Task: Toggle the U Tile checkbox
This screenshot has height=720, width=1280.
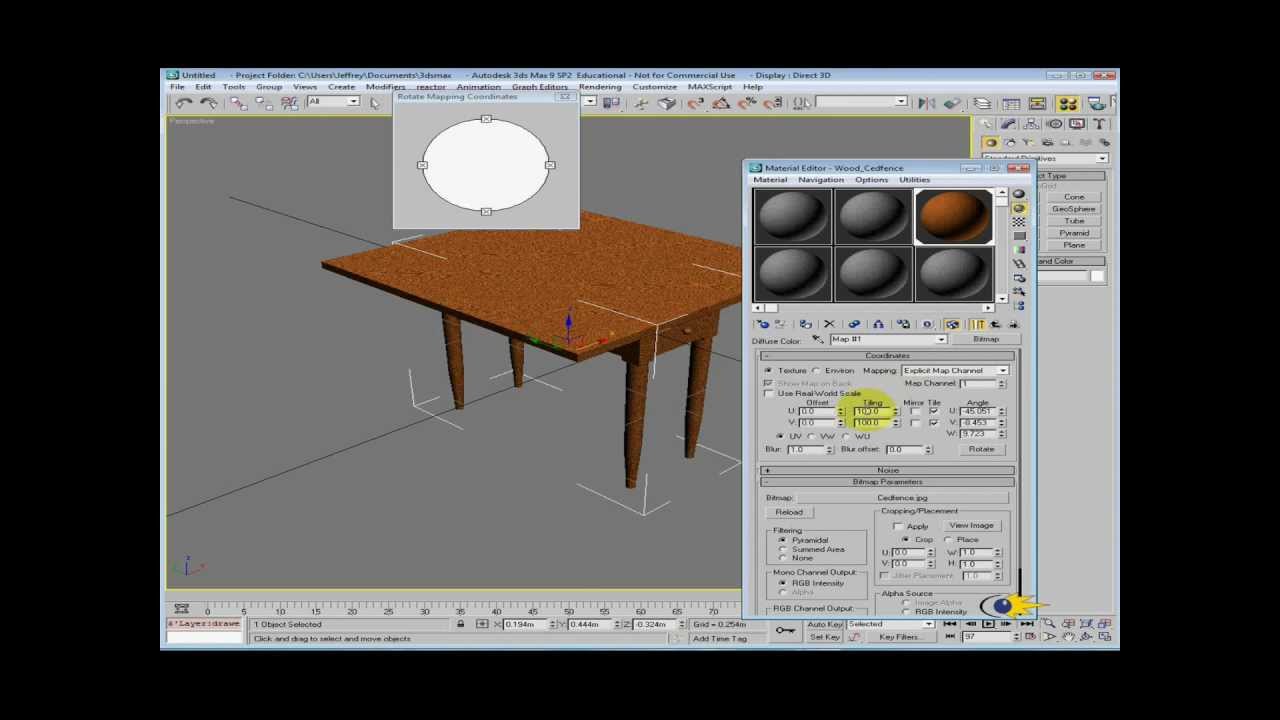Action: (934, 411)
